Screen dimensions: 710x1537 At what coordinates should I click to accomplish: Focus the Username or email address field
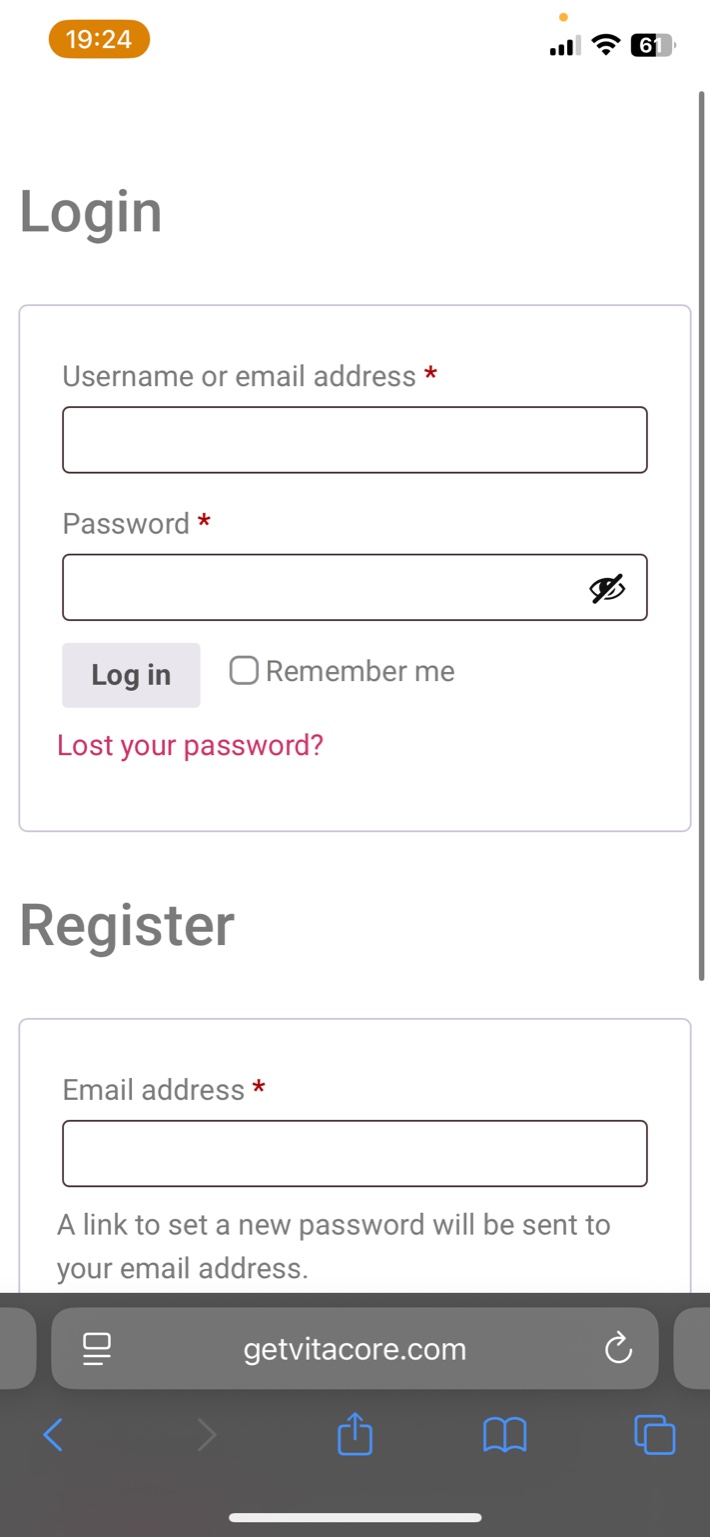354,440
